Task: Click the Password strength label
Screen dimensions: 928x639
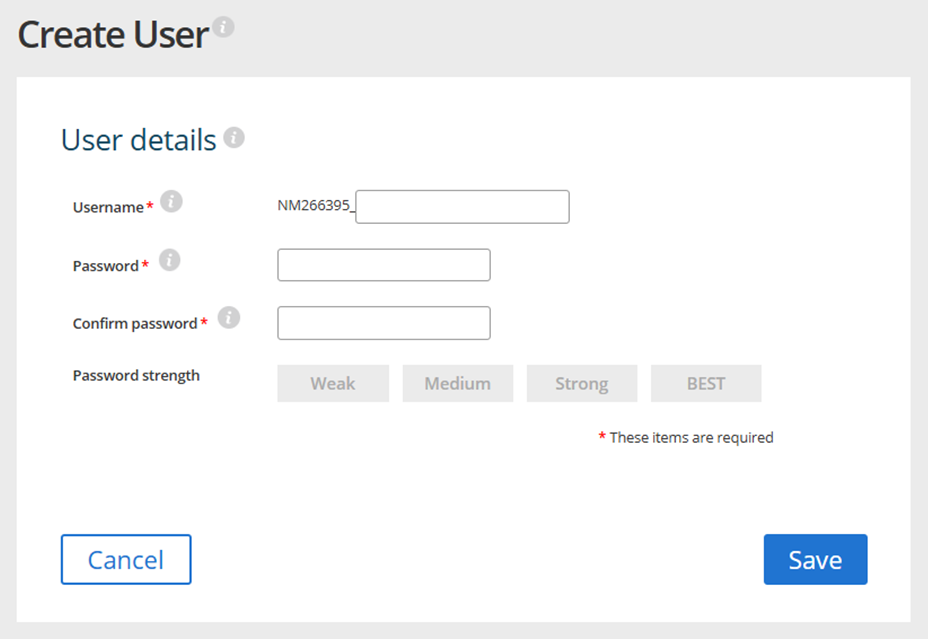Action: 136,376
